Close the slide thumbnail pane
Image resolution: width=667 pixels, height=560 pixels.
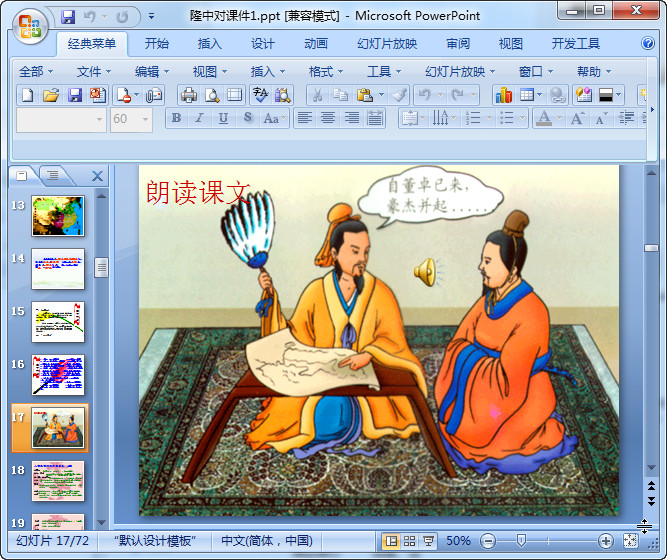pyautogui.click(x=97, y=176)
